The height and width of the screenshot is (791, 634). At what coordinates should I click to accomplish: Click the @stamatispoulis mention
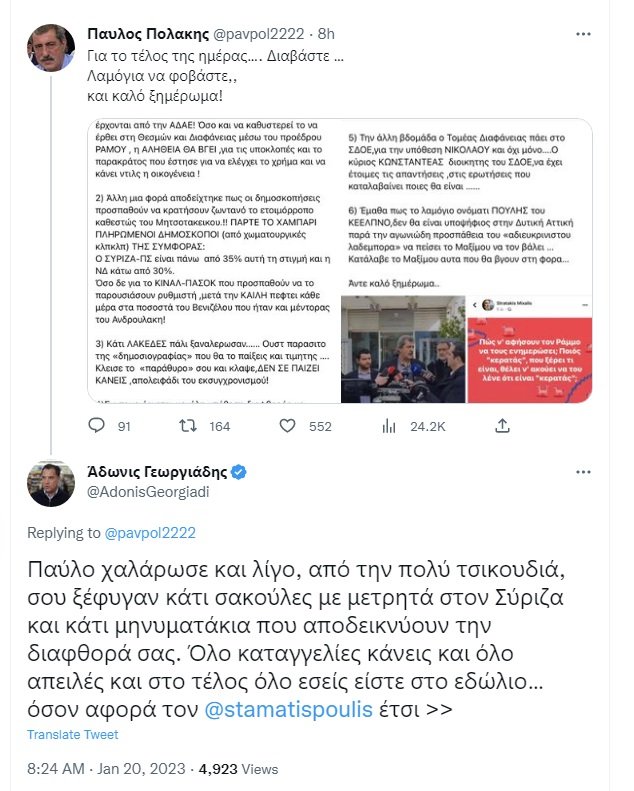click(289, 709)
